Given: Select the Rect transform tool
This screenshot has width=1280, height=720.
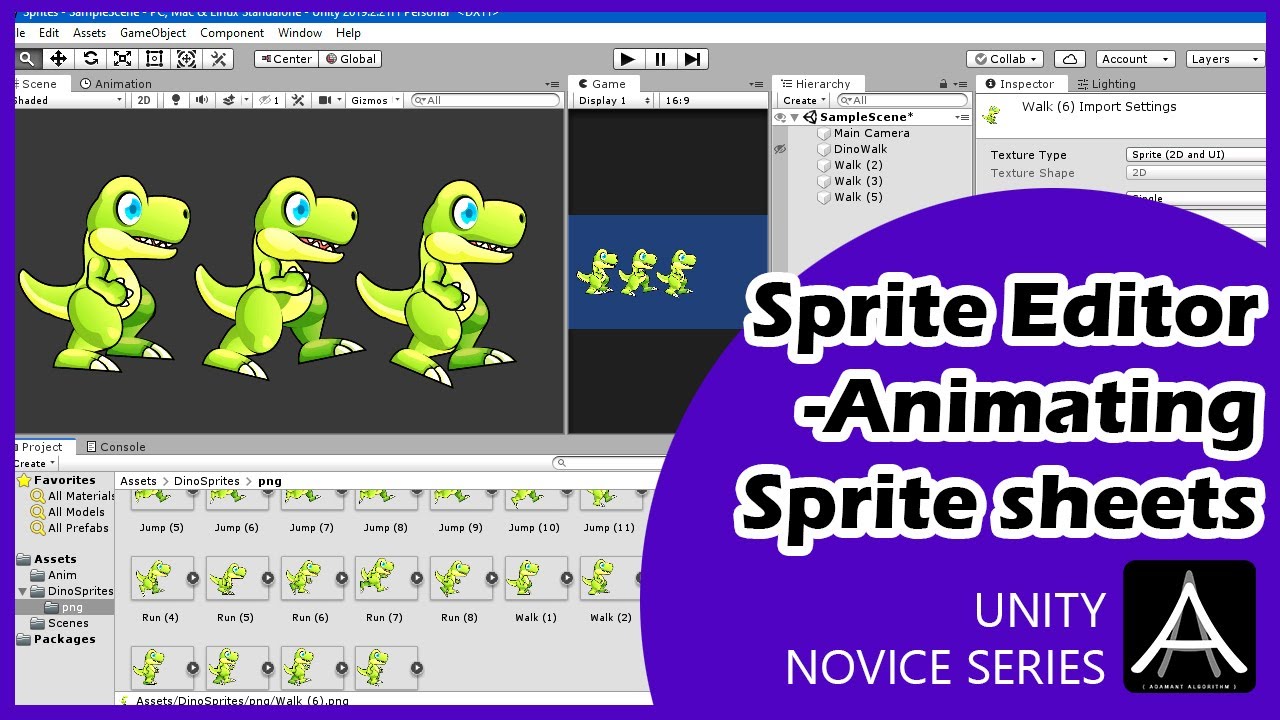Looking at the screenshot, I should point(154,59).
